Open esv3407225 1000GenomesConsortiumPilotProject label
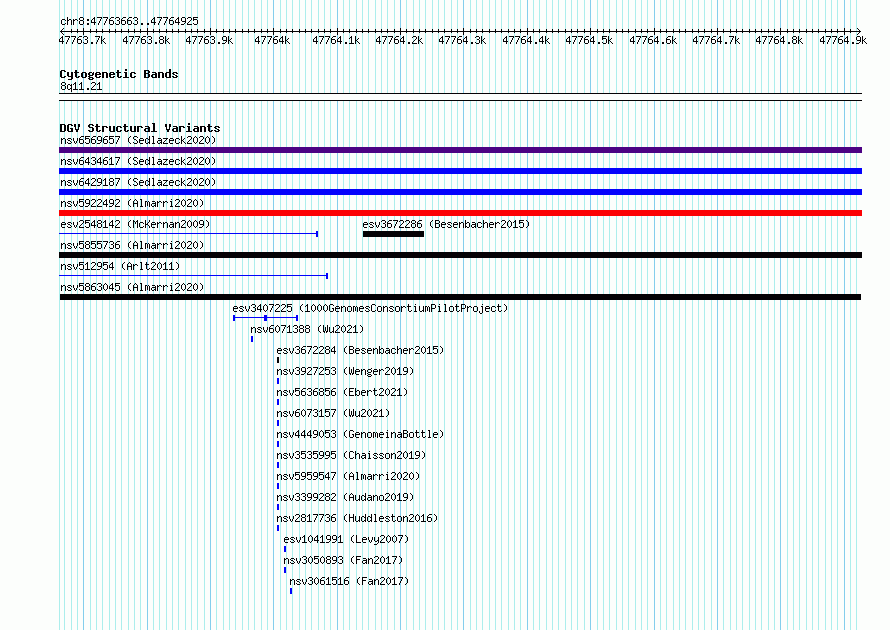This screenshot has height=630, width=890. [370, 308]
